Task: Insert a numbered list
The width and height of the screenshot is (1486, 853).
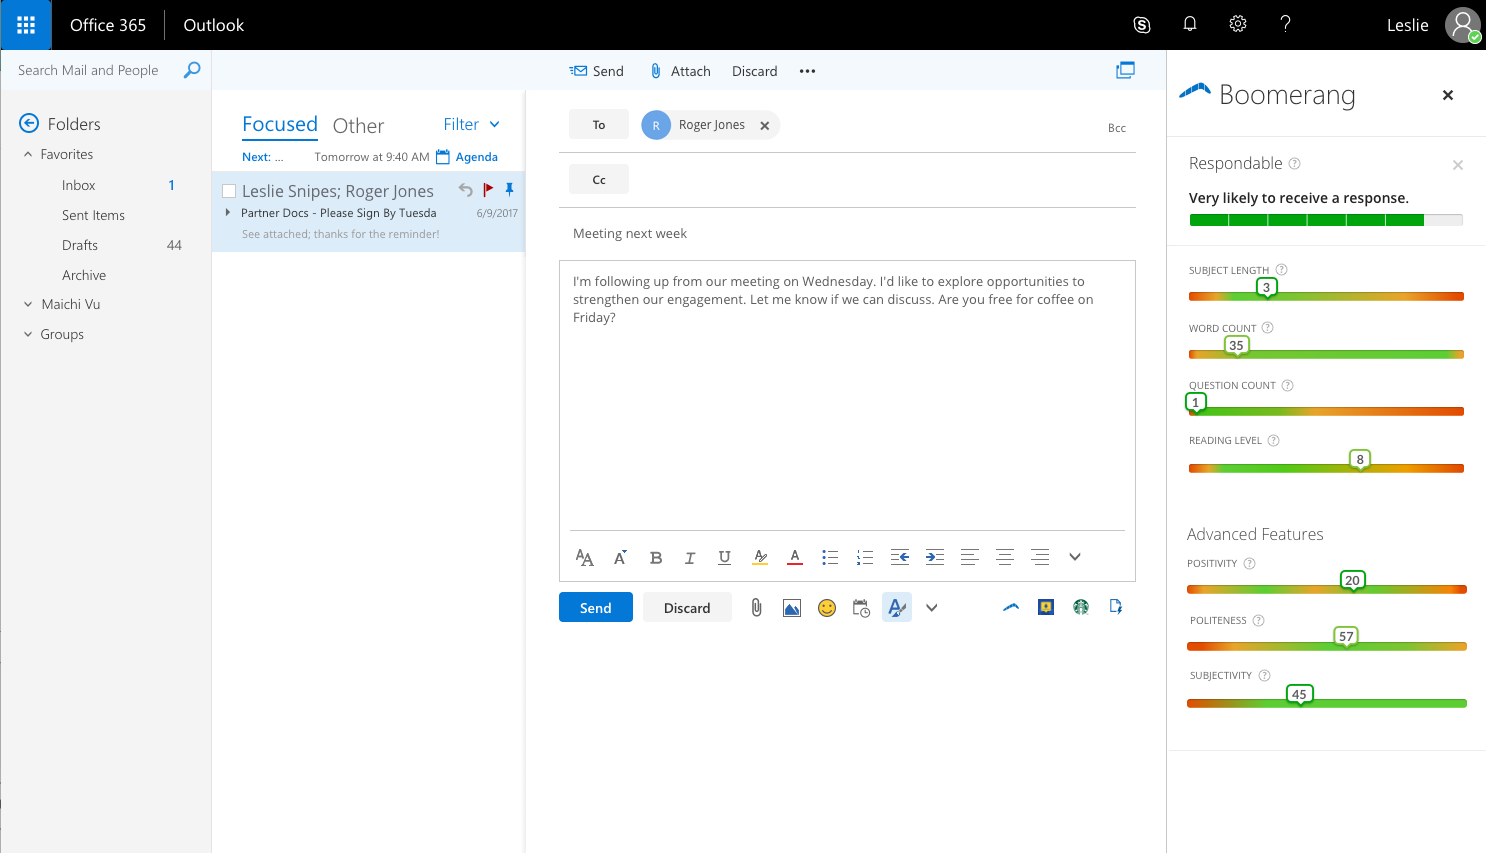Action: (x=865, y=557)
